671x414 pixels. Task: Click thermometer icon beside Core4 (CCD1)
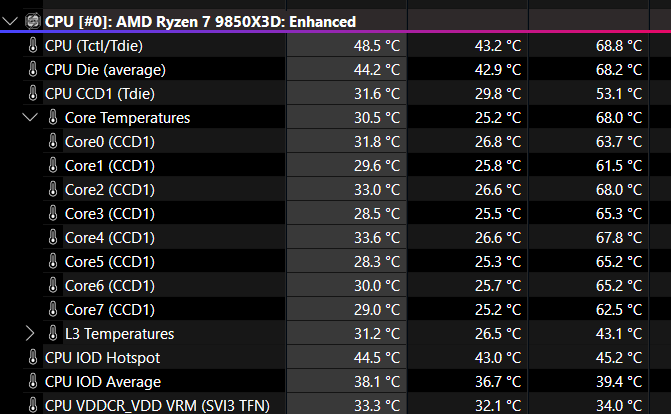[53, 237]
